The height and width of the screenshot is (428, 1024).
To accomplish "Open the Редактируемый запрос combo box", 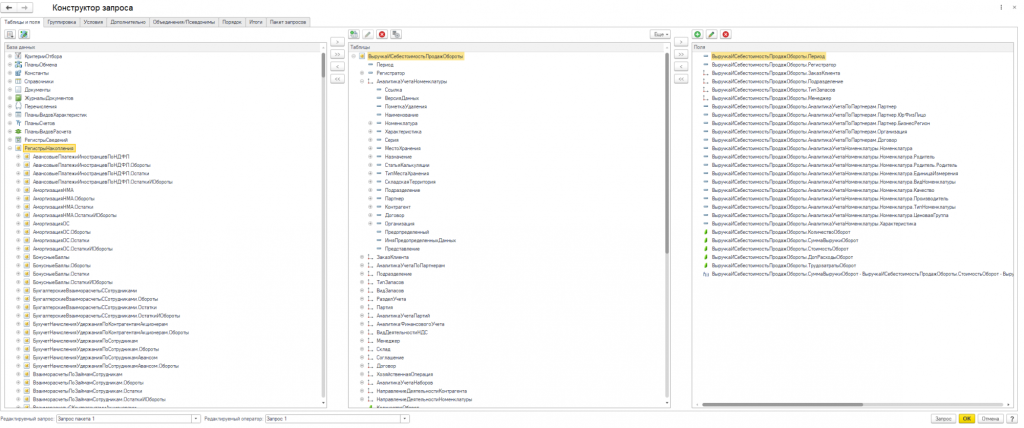I will click(193, 418).
